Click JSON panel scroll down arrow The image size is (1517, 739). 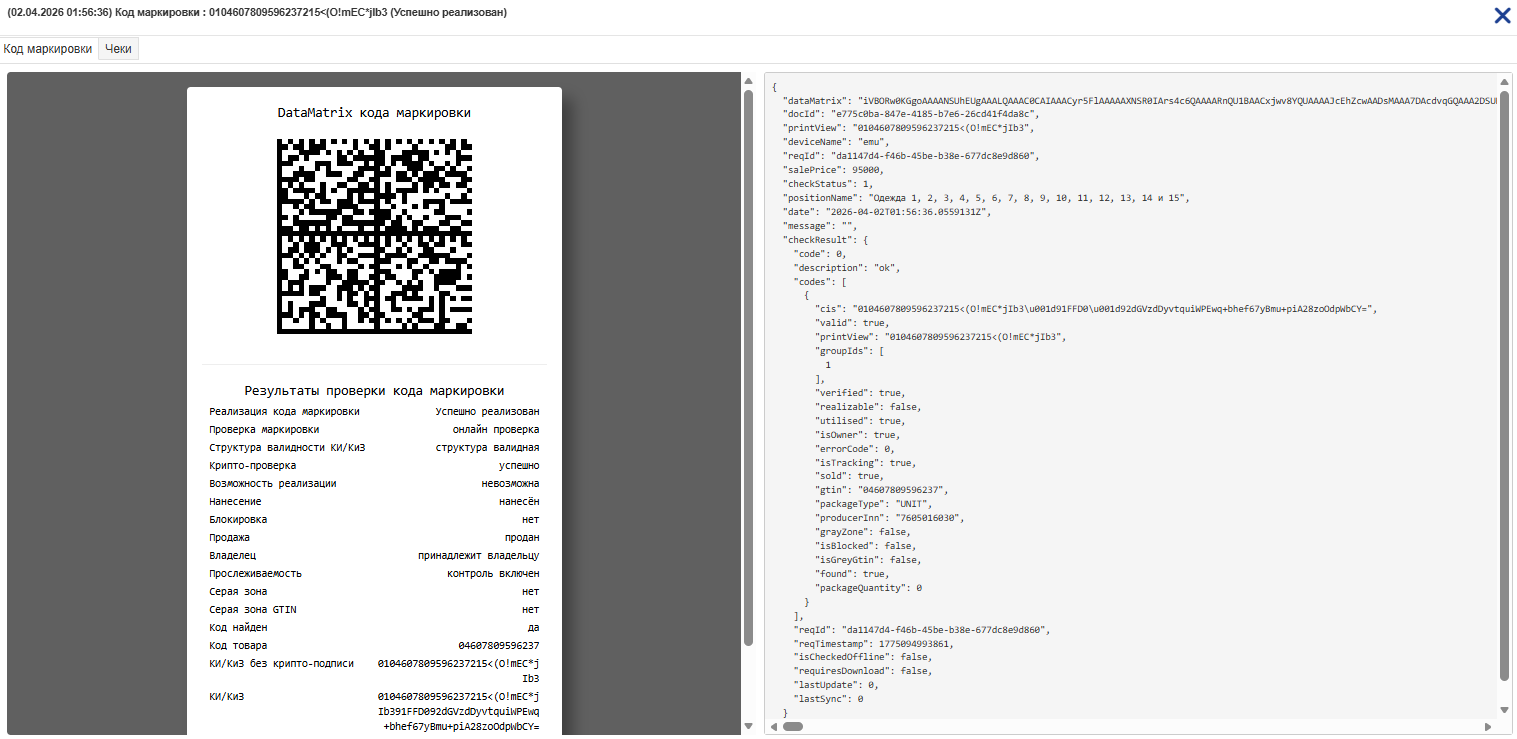point(1504,709)
